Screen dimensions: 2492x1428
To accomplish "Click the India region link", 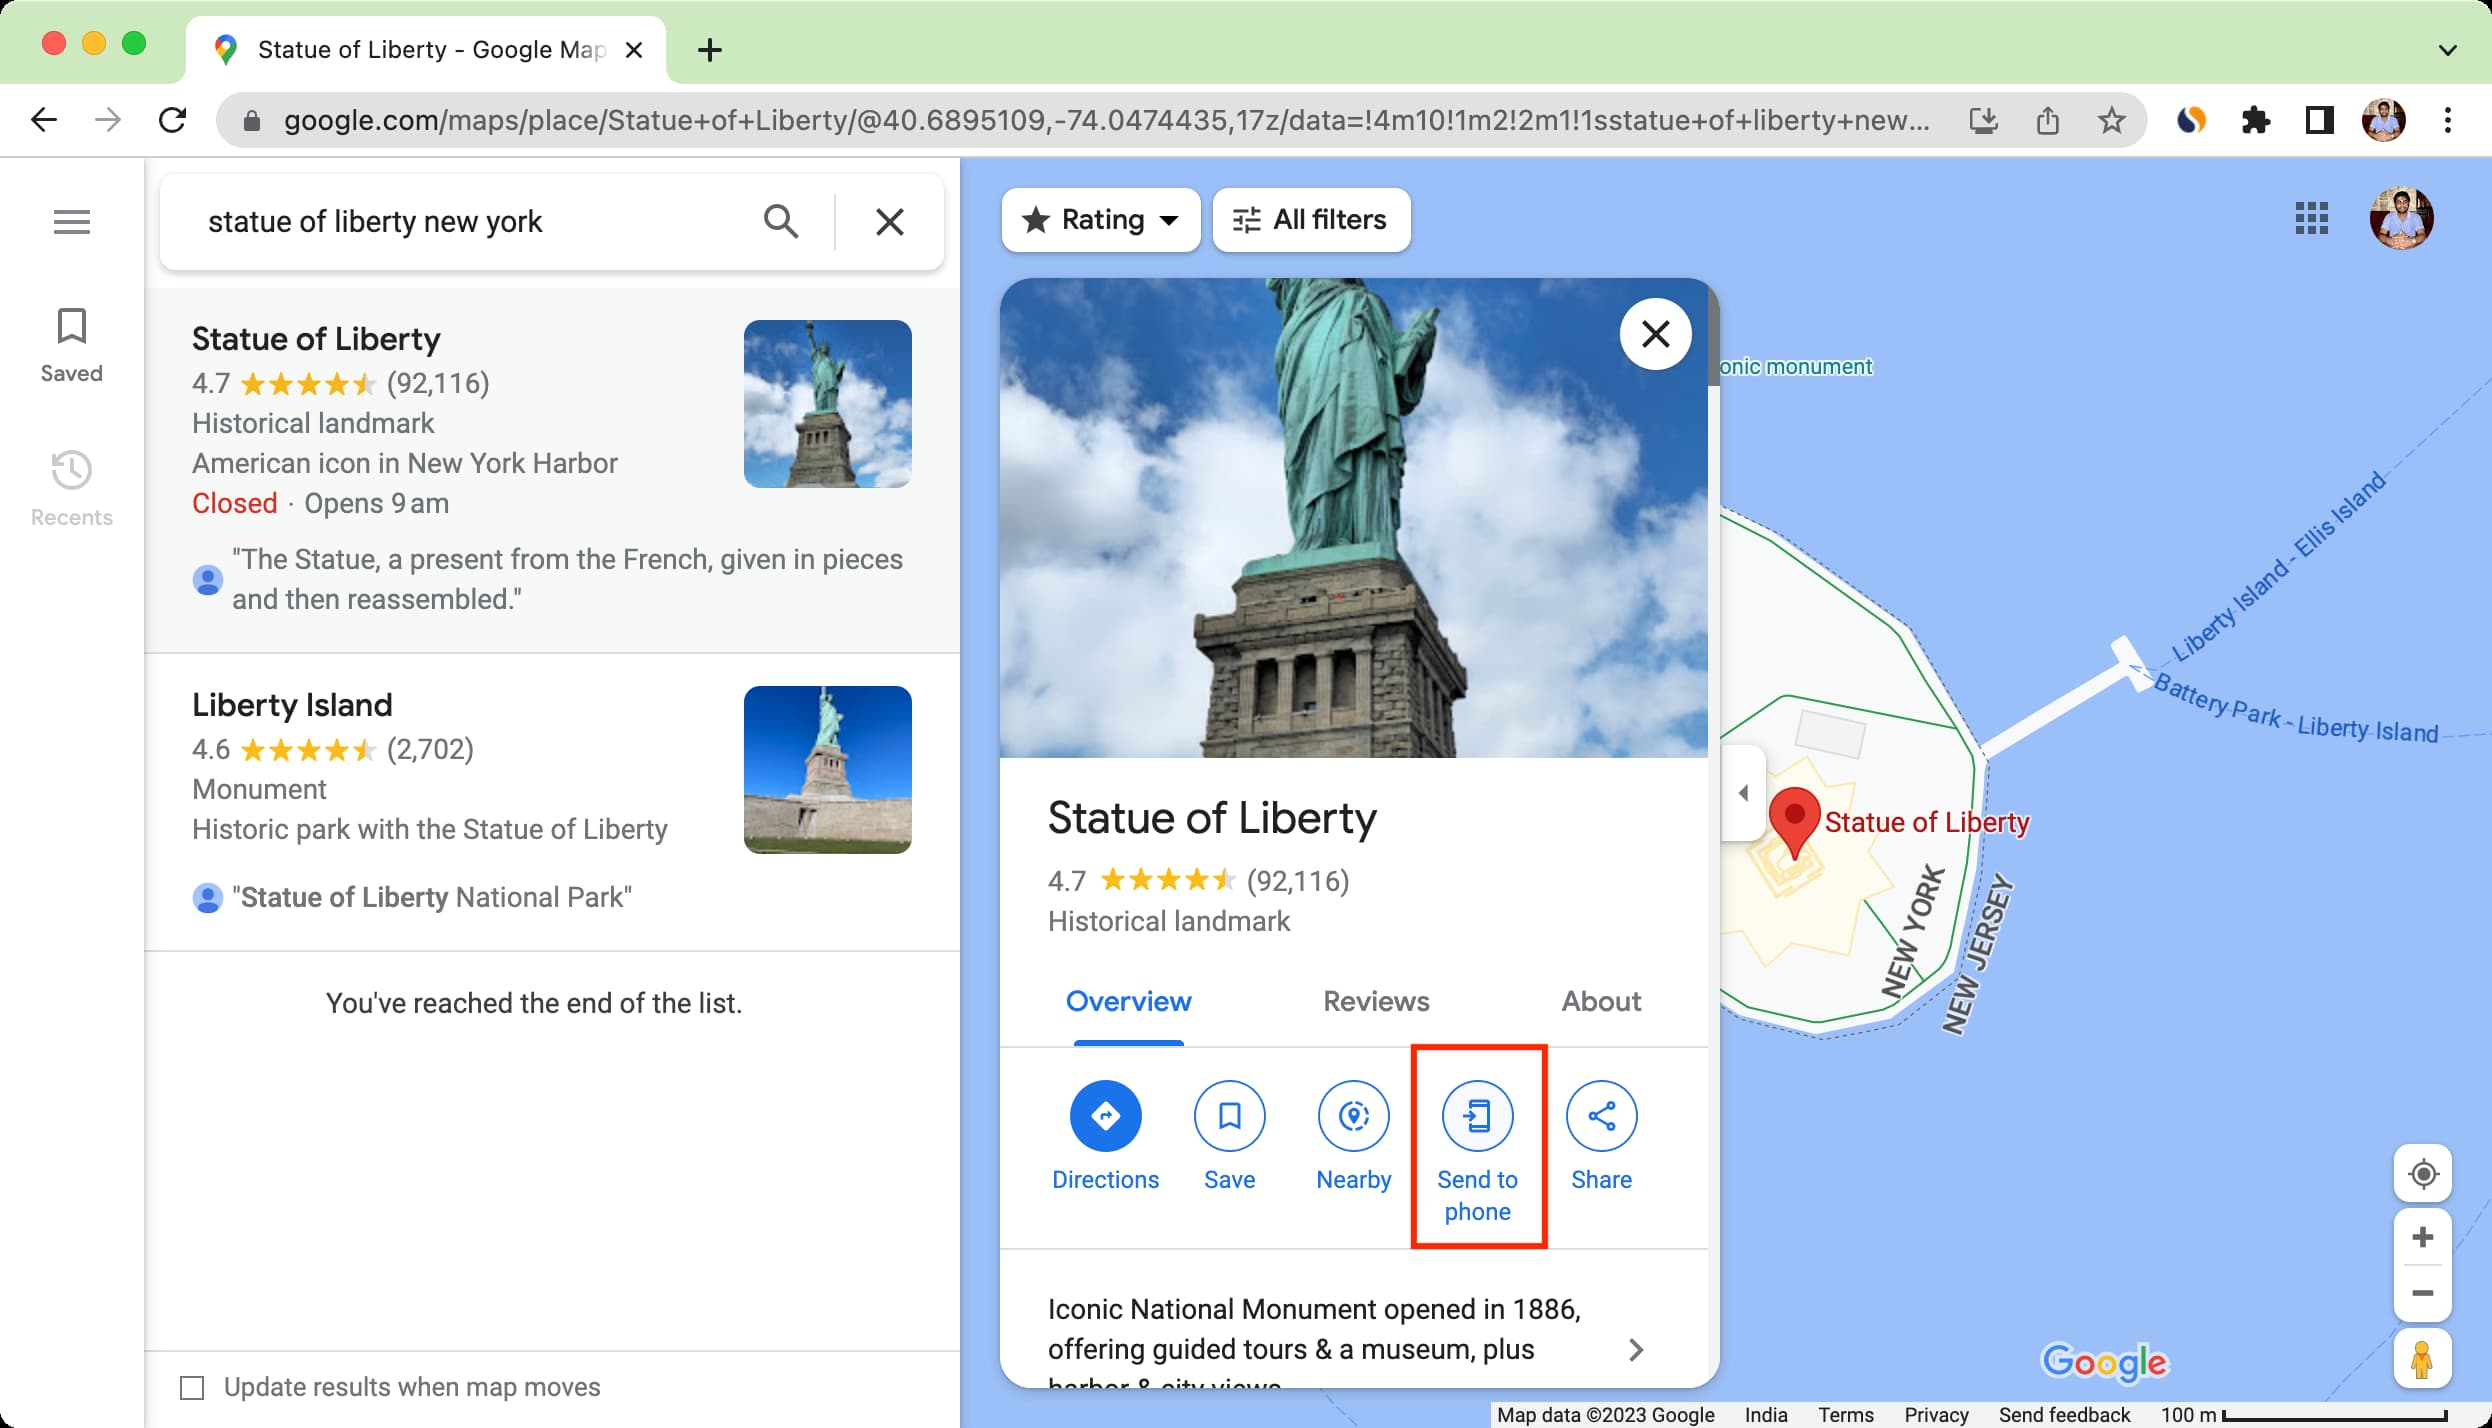I will click(x=1766, y=1415).
